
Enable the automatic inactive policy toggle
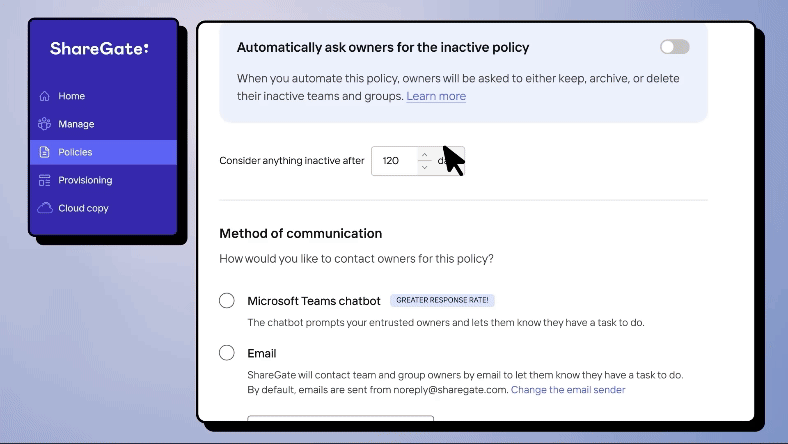674,47
